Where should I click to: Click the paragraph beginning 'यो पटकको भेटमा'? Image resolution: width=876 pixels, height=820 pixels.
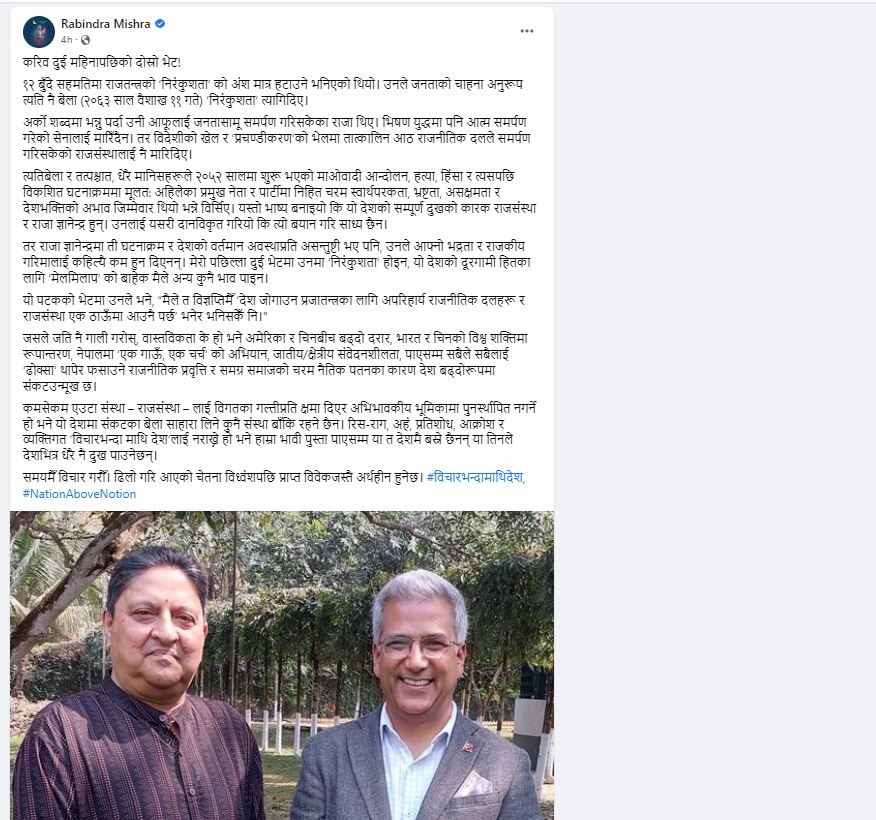pos(274,308)
